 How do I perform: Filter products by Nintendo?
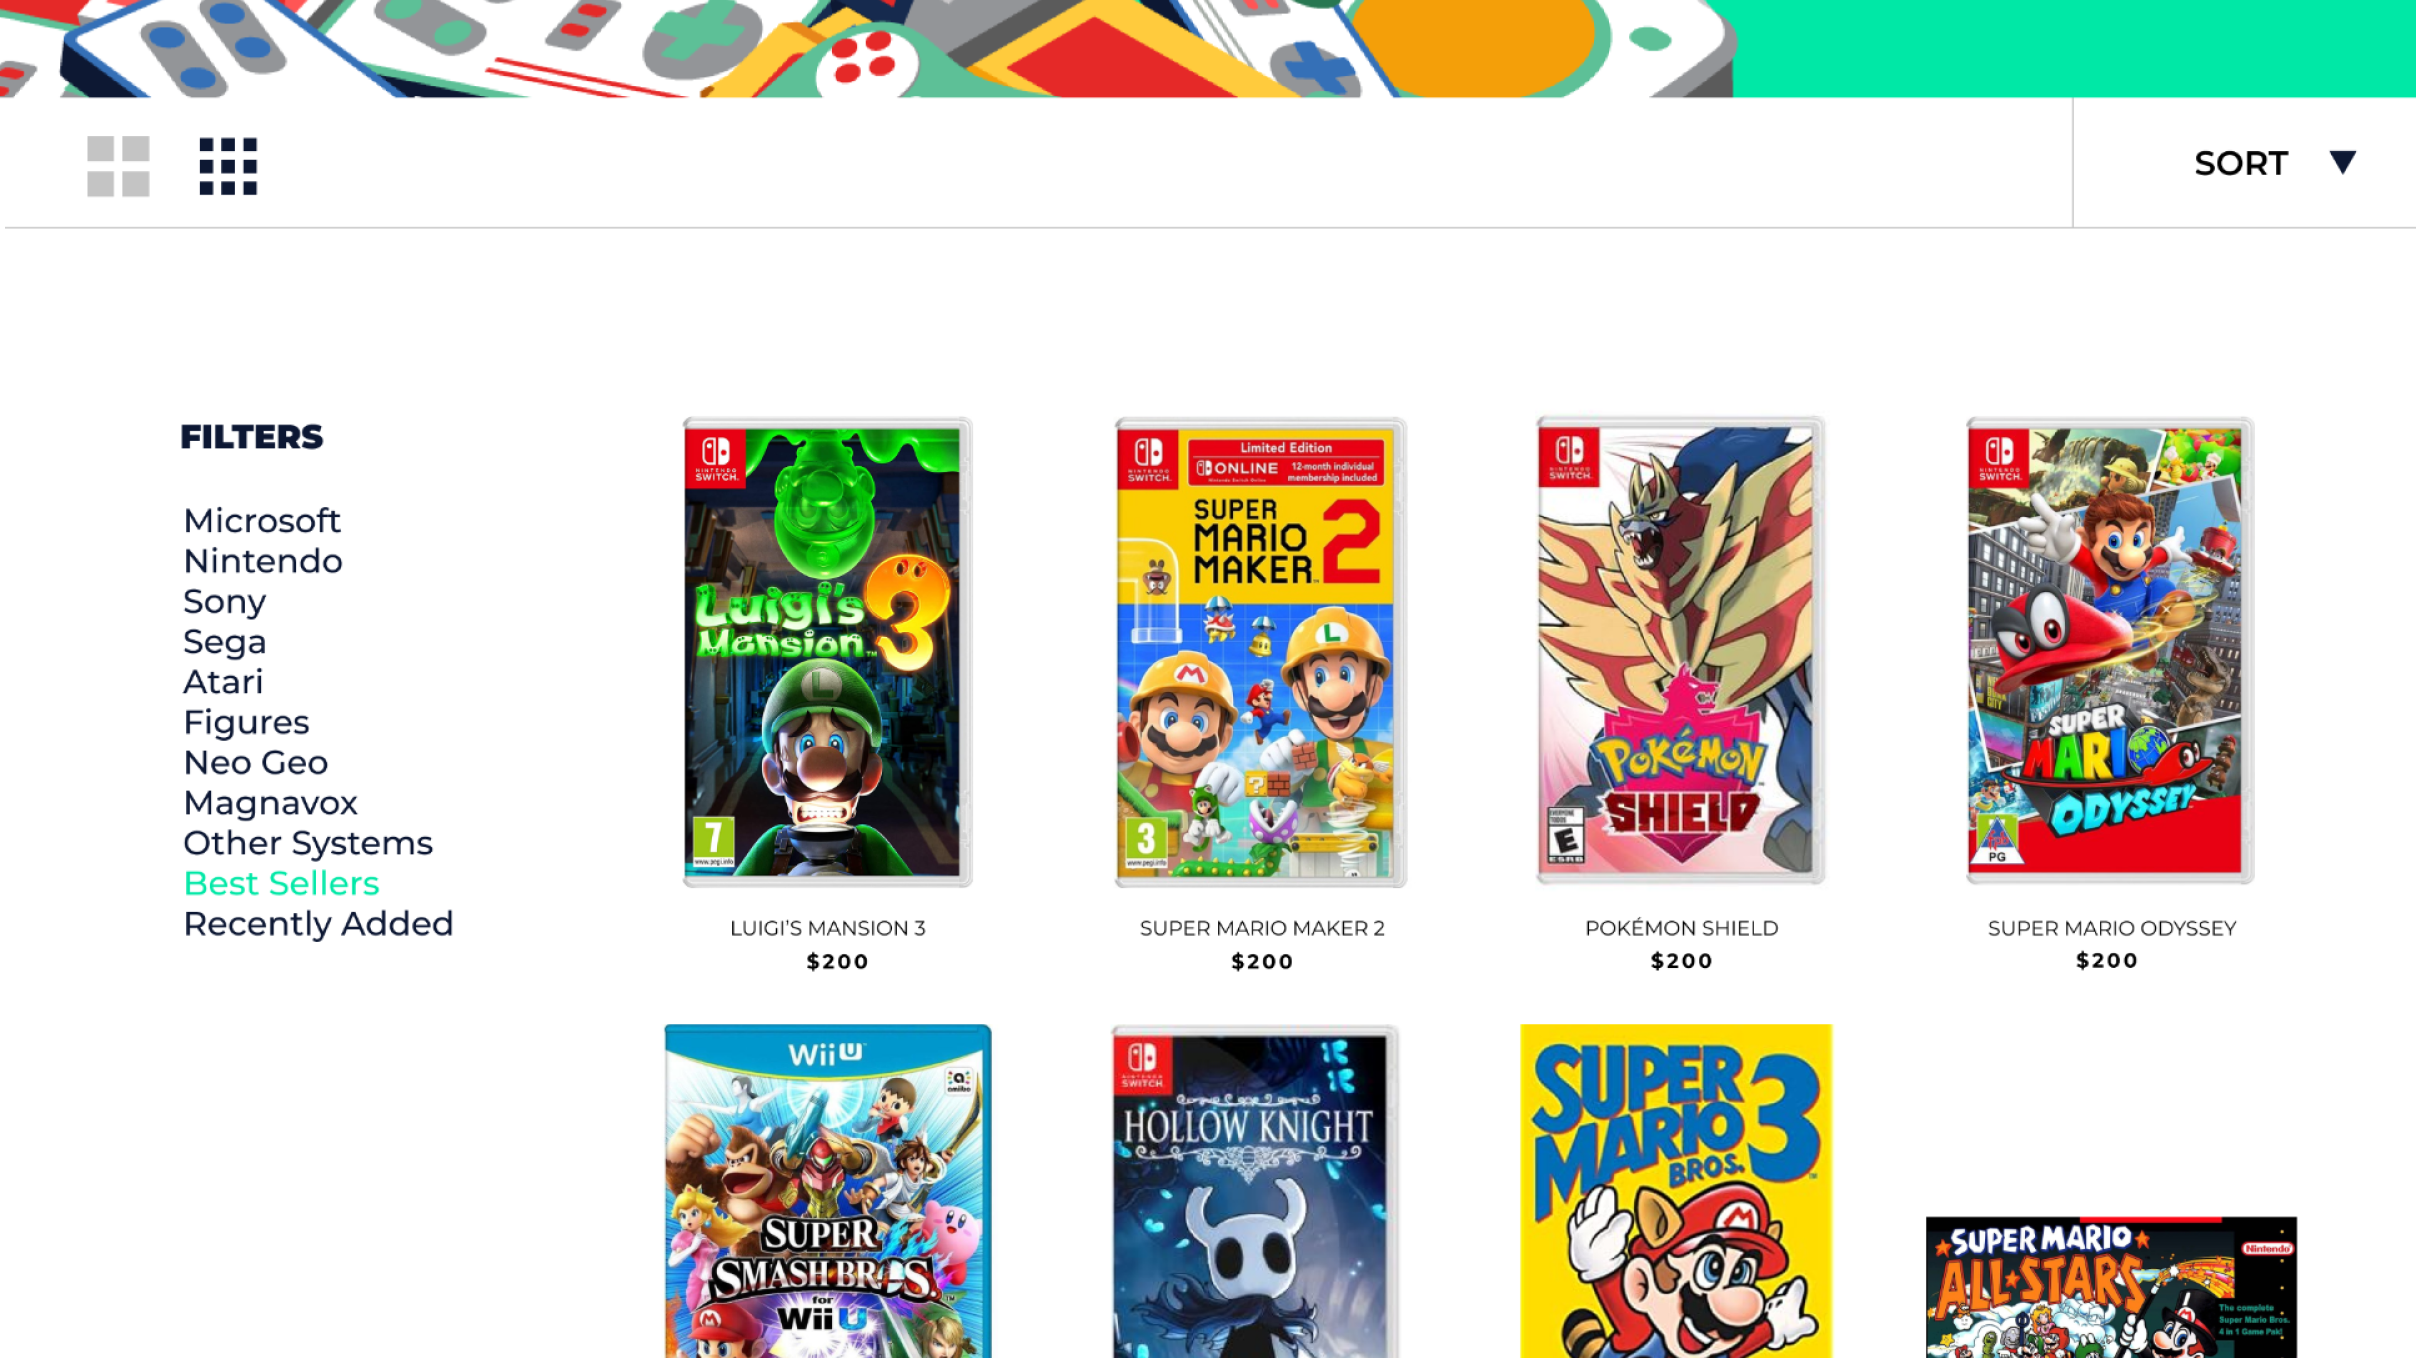263,561
